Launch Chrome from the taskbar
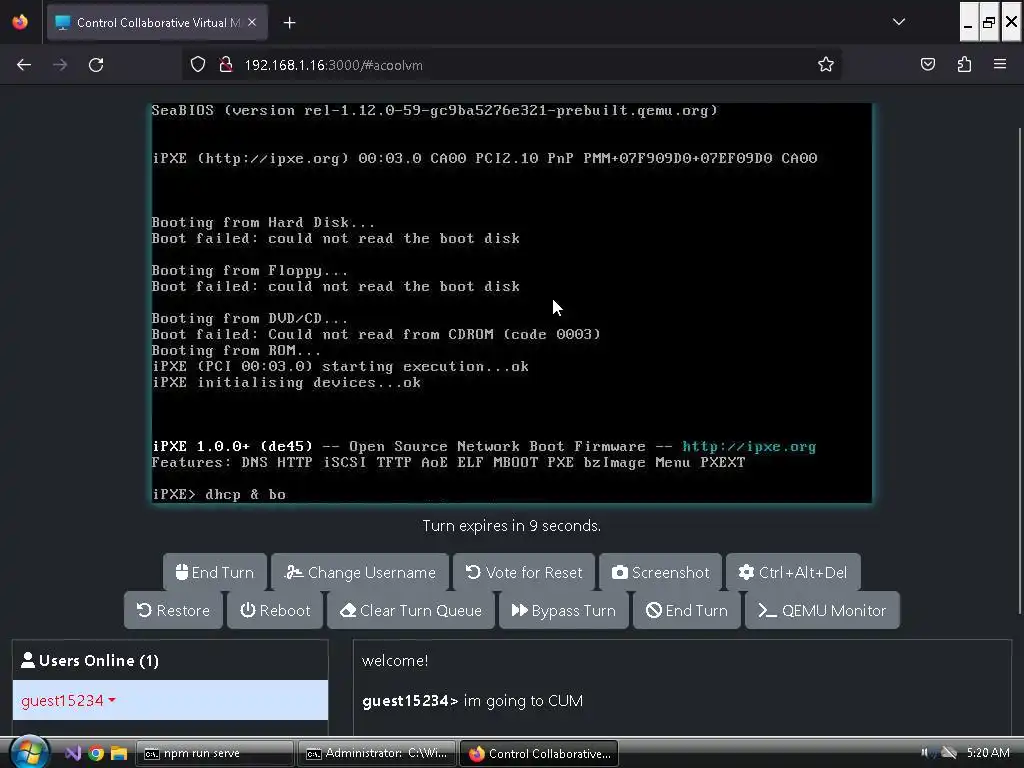Image resolution: width=1024 pixels, height=768 pixels. tap(96, 753)
